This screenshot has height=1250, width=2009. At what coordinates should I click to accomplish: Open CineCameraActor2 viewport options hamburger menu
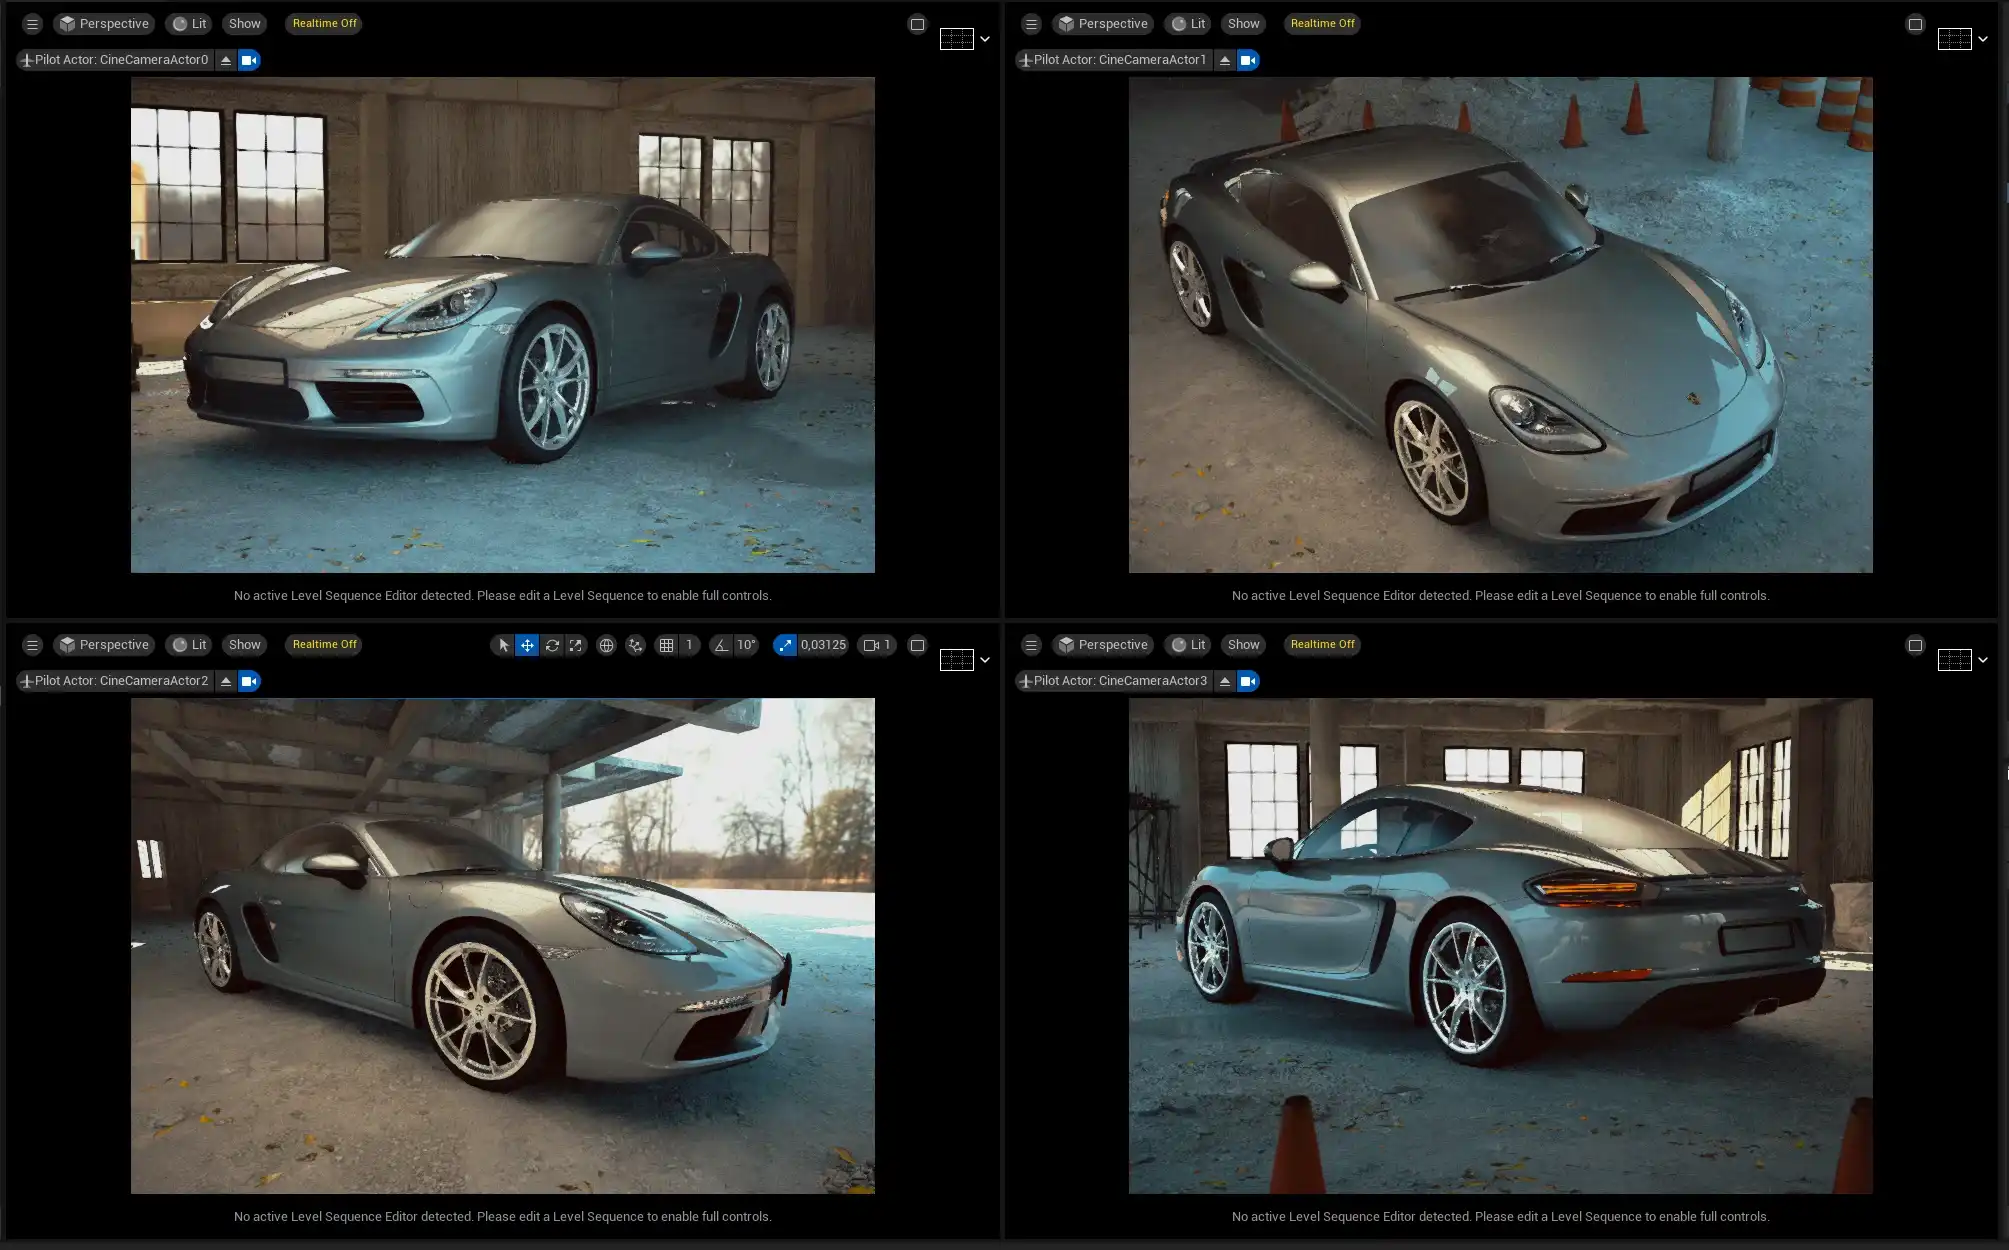32,645
